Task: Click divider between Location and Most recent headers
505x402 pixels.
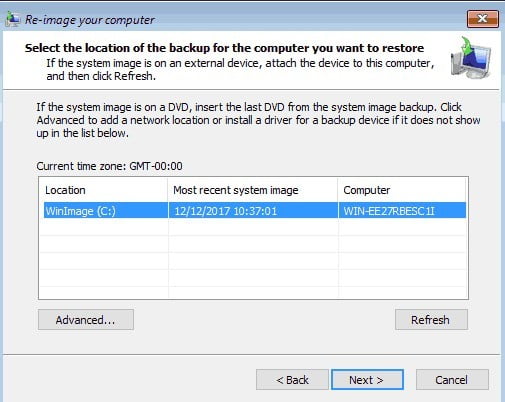Action: pos(168,190)
